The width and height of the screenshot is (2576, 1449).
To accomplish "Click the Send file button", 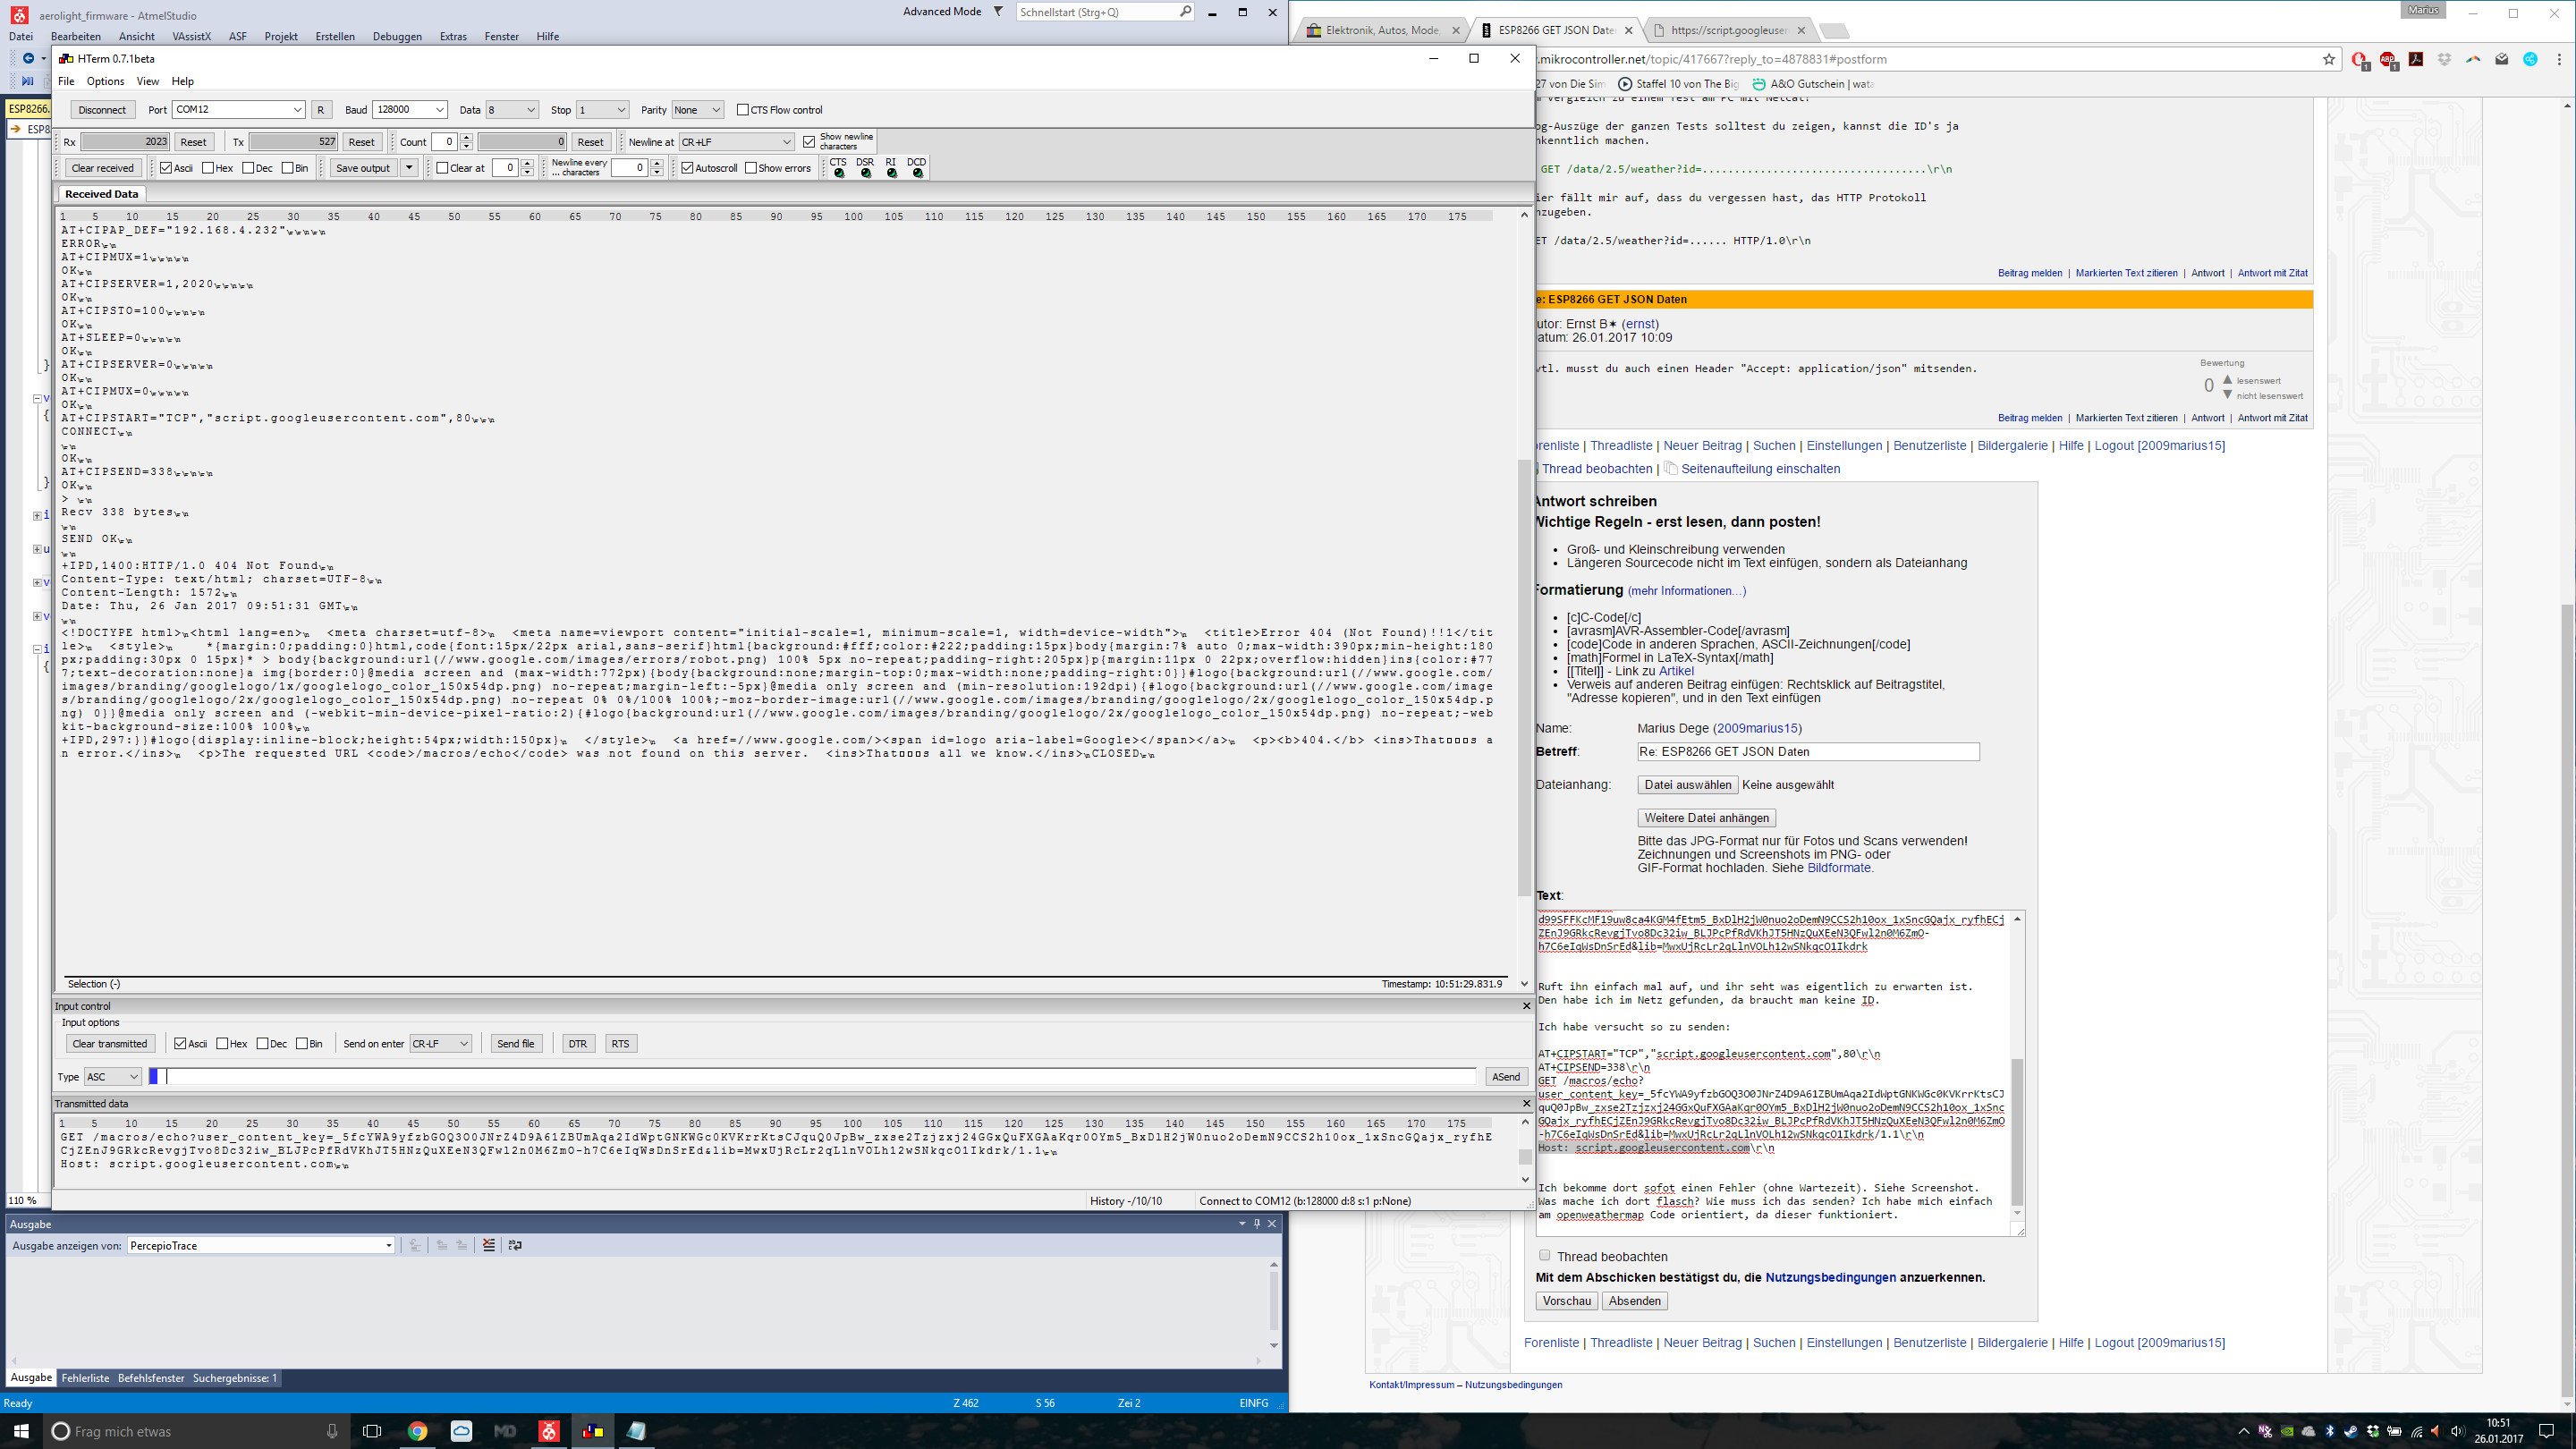I will [x=516, y=1043].
